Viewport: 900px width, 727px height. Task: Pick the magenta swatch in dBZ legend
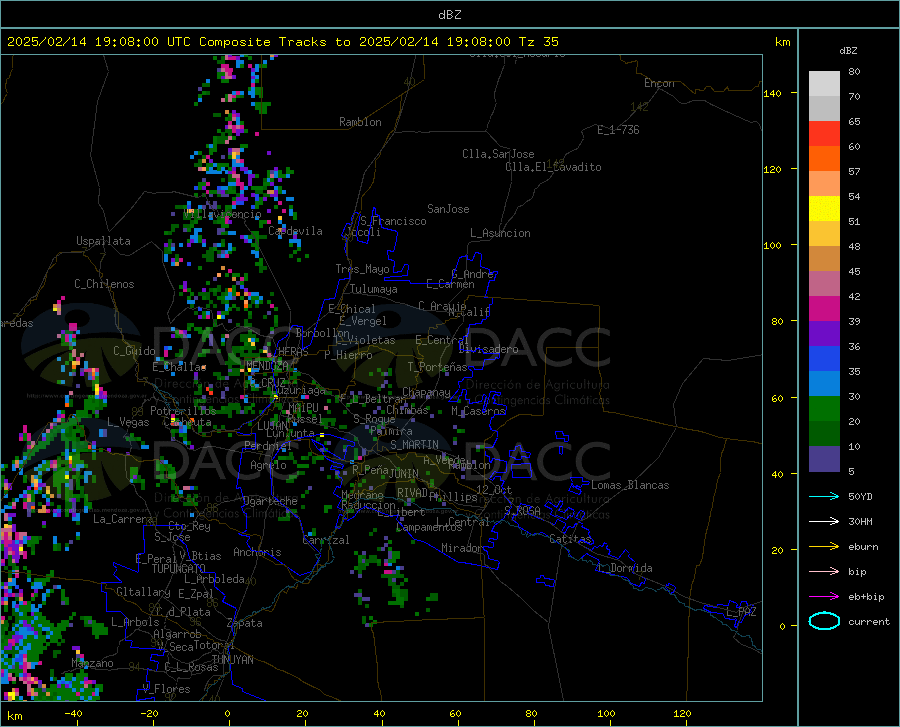click(x=824, y=309)
